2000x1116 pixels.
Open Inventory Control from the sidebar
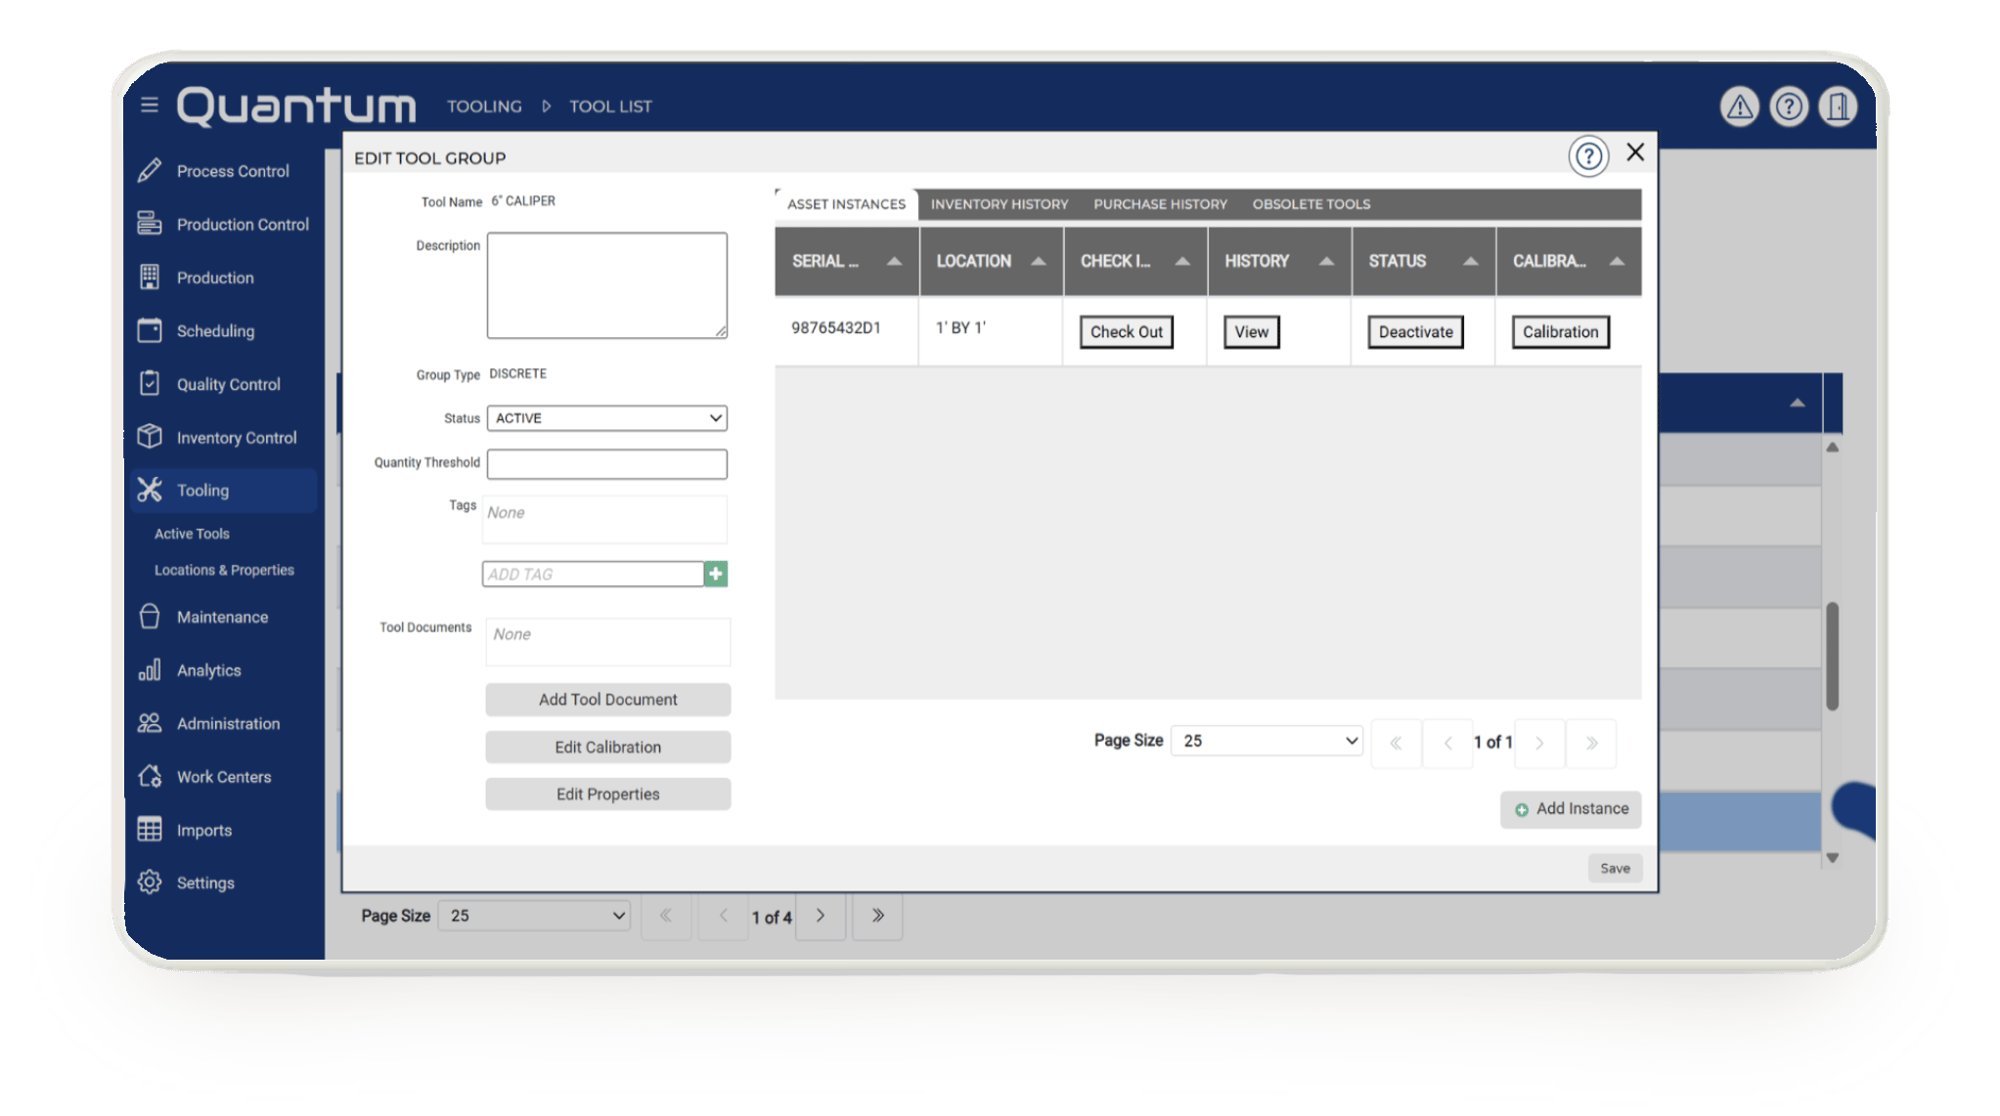point(149,437)
